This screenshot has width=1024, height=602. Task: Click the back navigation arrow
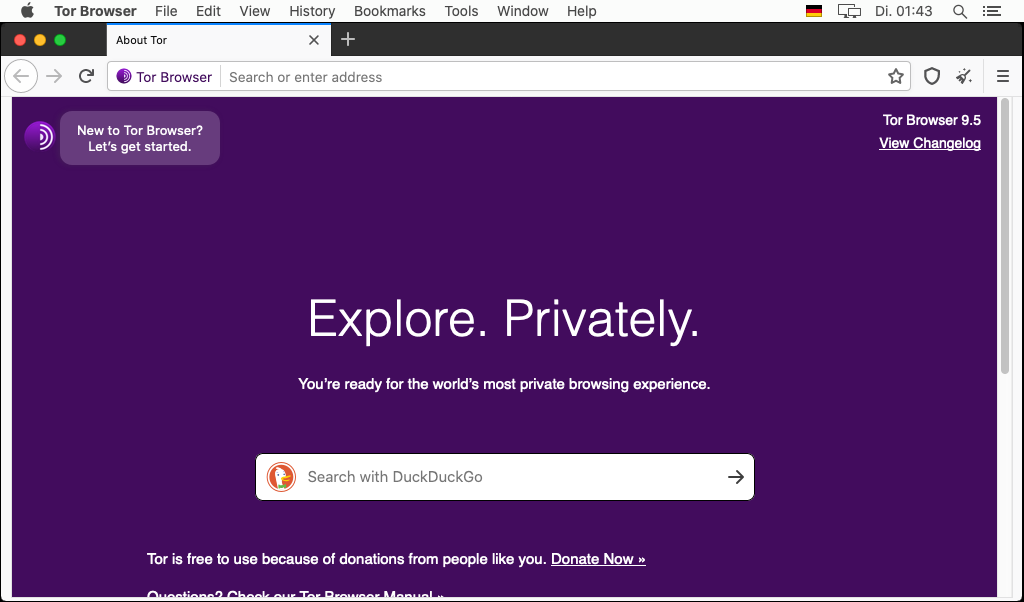[x=21, y=77]
